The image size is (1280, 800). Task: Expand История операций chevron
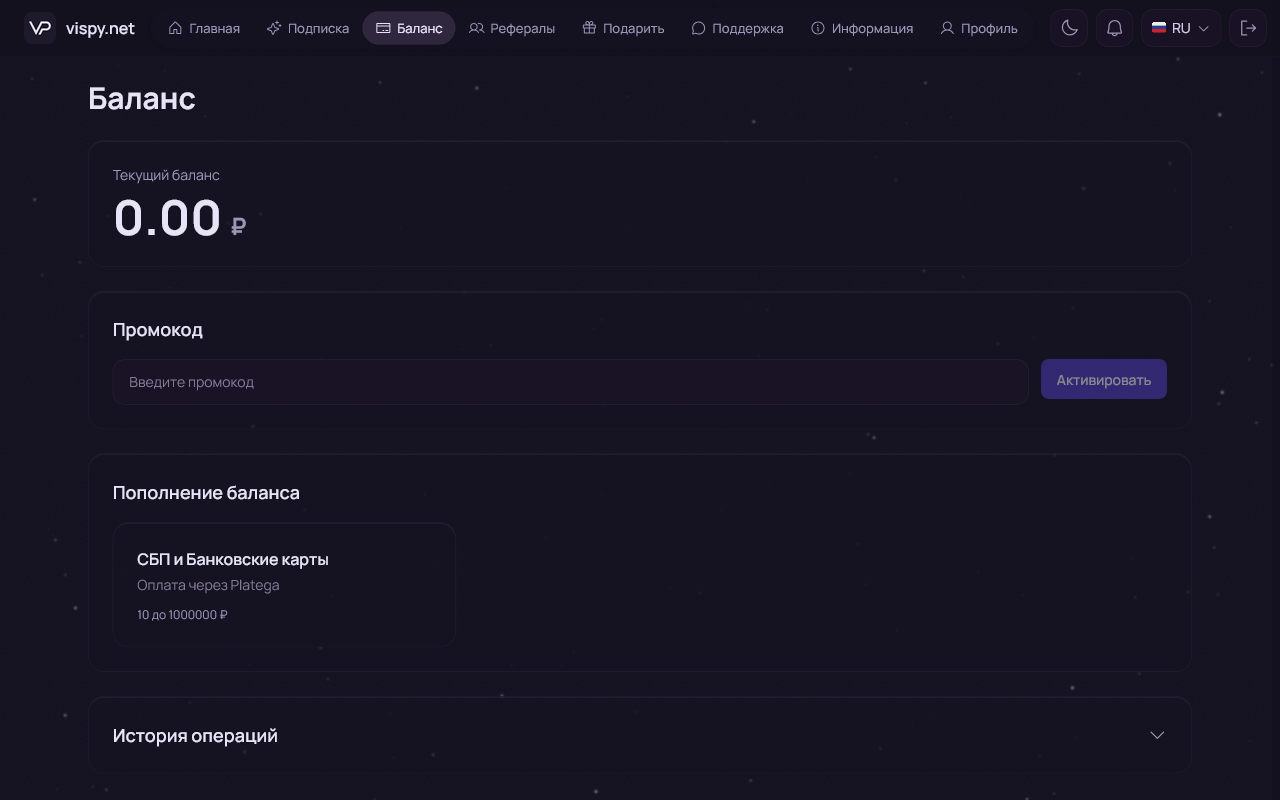[x=1157, y=735]
